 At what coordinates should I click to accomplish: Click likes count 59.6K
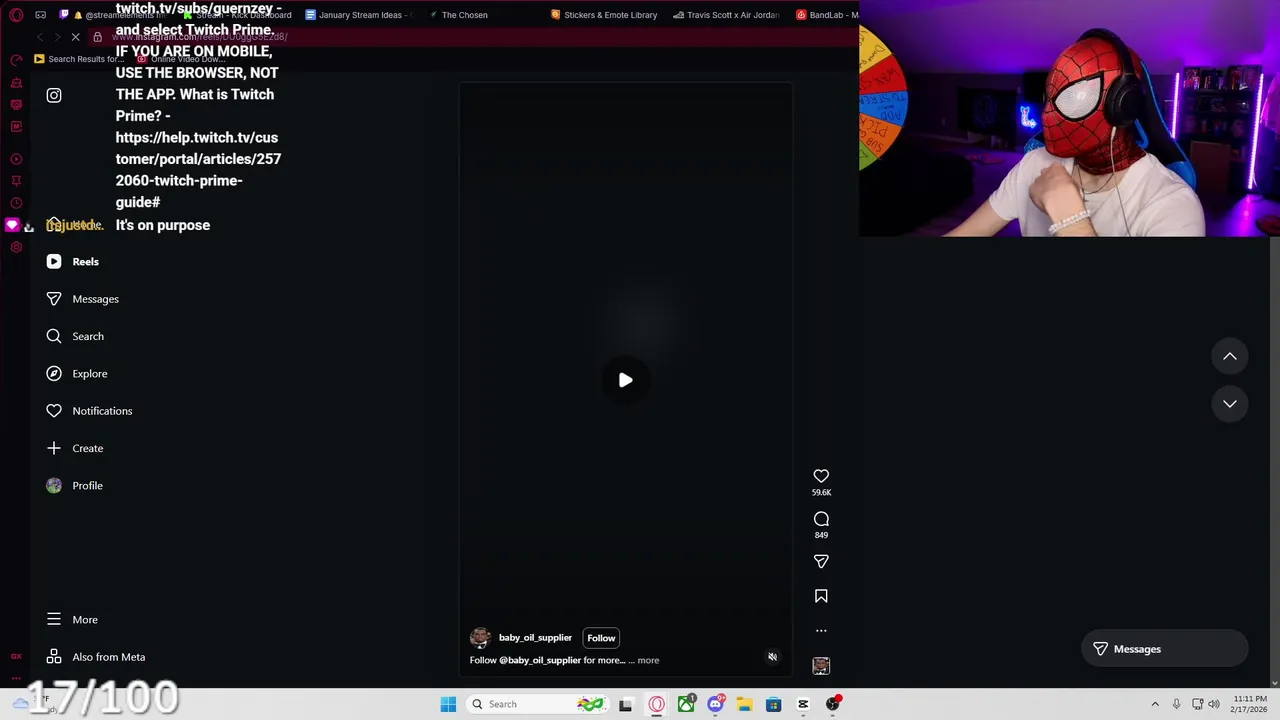click(821, 492)
